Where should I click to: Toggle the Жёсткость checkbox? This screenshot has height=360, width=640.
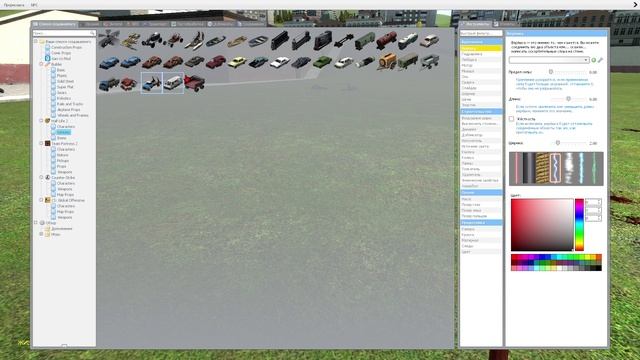511,119
